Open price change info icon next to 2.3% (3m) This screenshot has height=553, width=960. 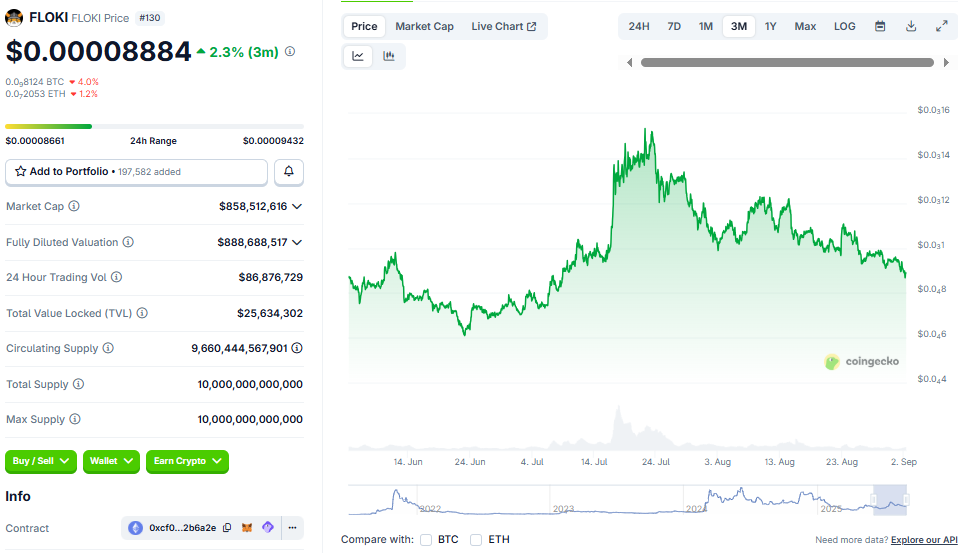[x=290, y=52]
